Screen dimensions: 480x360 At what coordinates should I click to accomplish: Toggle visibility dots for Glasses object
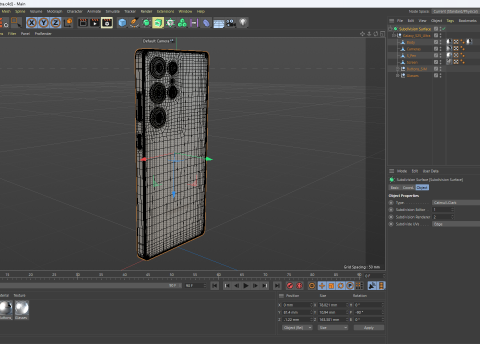pos(440,76)
